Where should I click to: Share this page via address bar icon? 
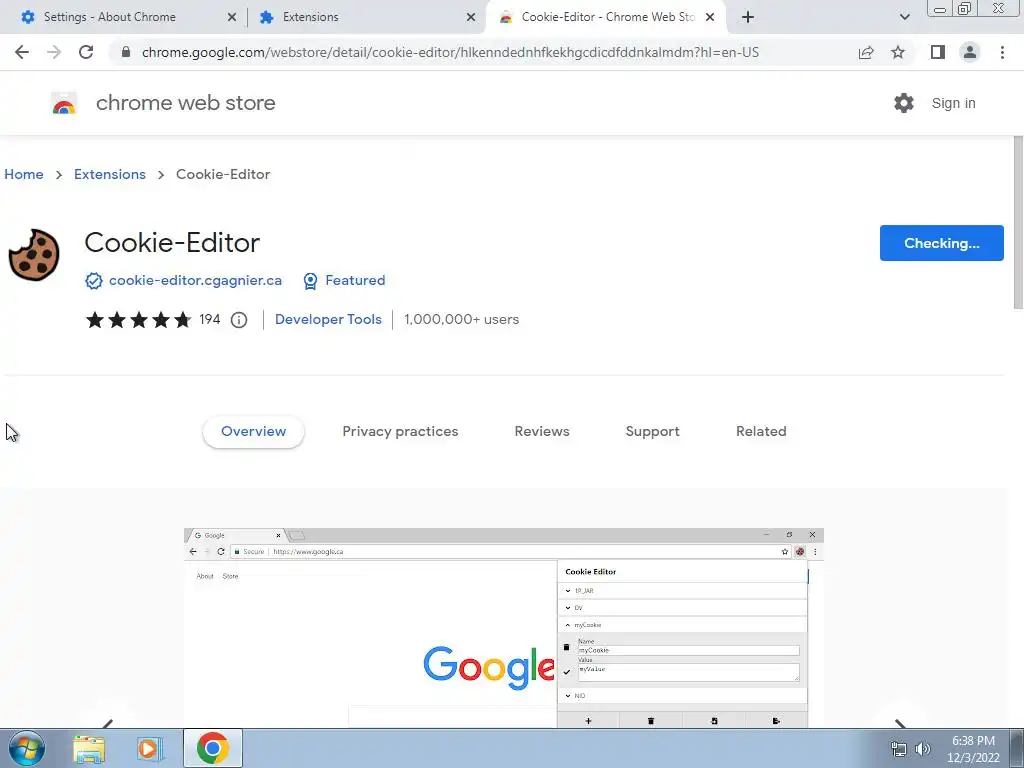(x=866, y=52)
